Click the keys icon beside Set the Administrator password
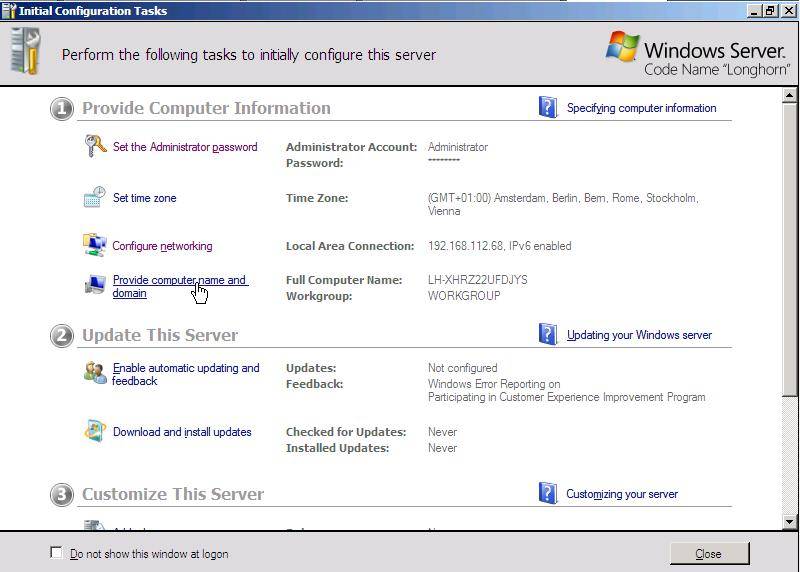The image size is (800, 572). 95,146
